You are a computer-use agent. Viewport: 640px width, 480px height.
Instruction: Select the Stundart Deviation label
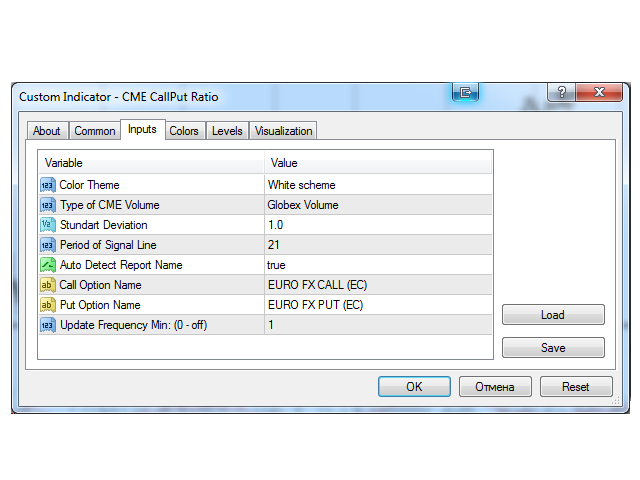pyautogui.click(x=104, y=225)
